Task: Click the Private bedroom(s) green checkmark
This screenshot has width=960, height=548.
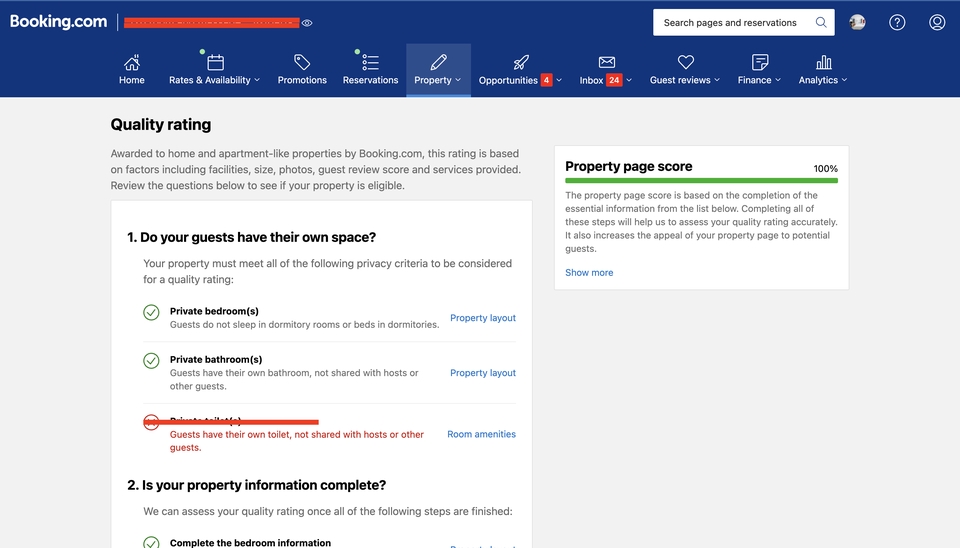Action: (x=151, y=312)
